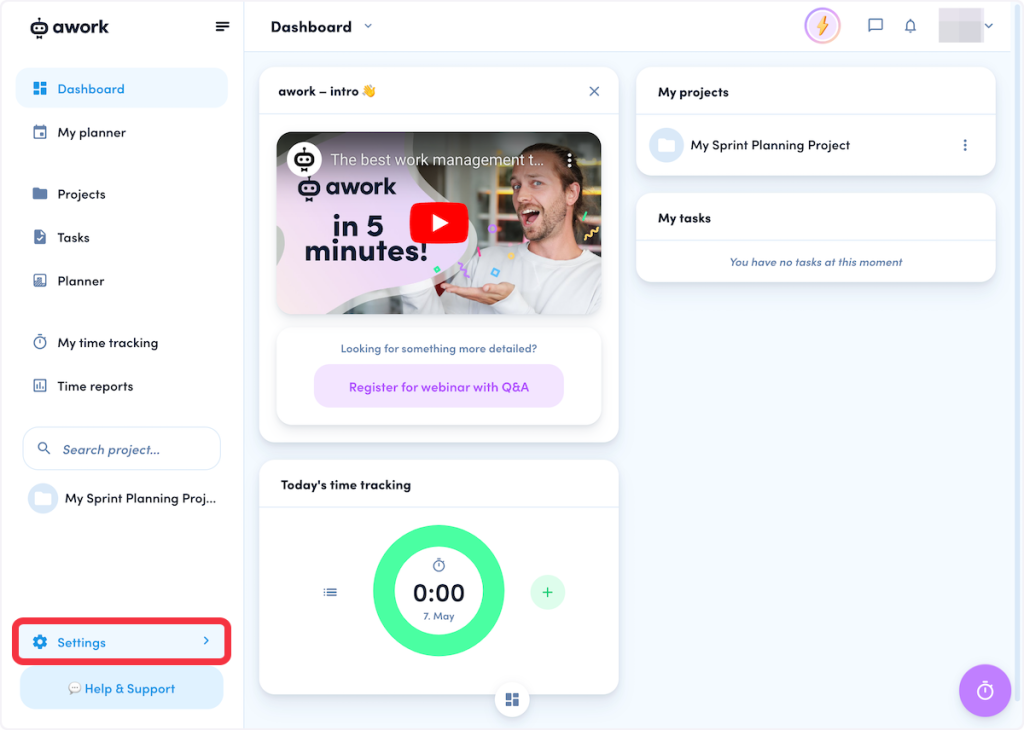Click the purple floating timer button

pyautogui.click(x=984, y=690)
